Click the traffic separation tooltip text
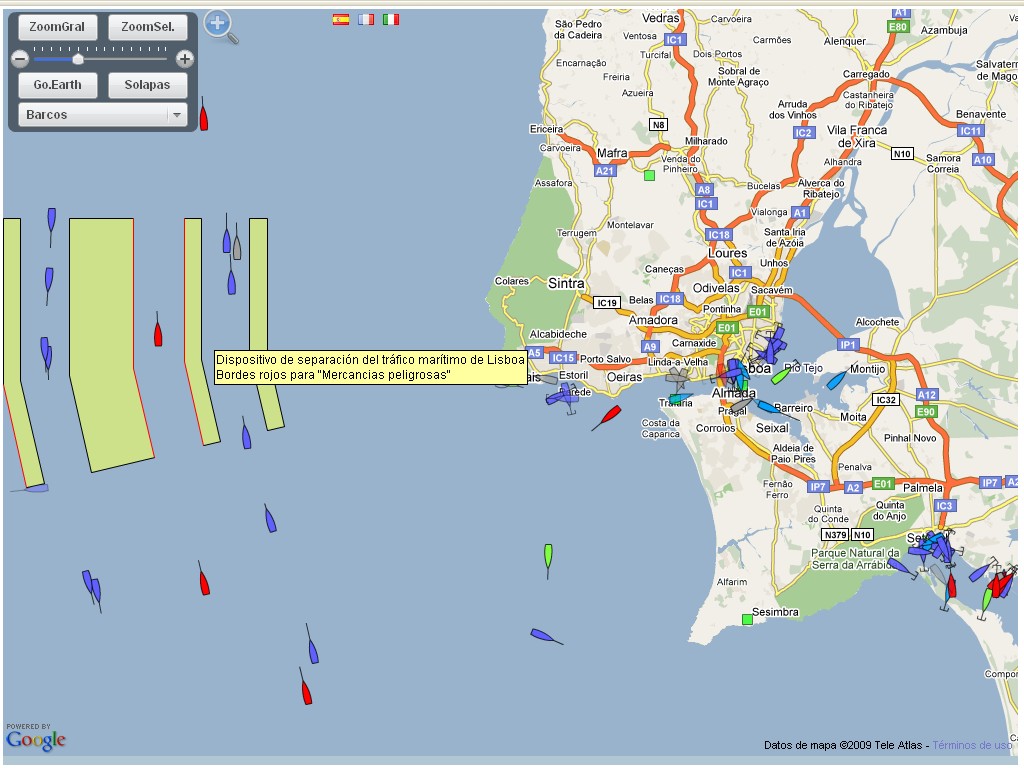The height and width of the screenshot is (768, 1024). (x=370, y=367)
